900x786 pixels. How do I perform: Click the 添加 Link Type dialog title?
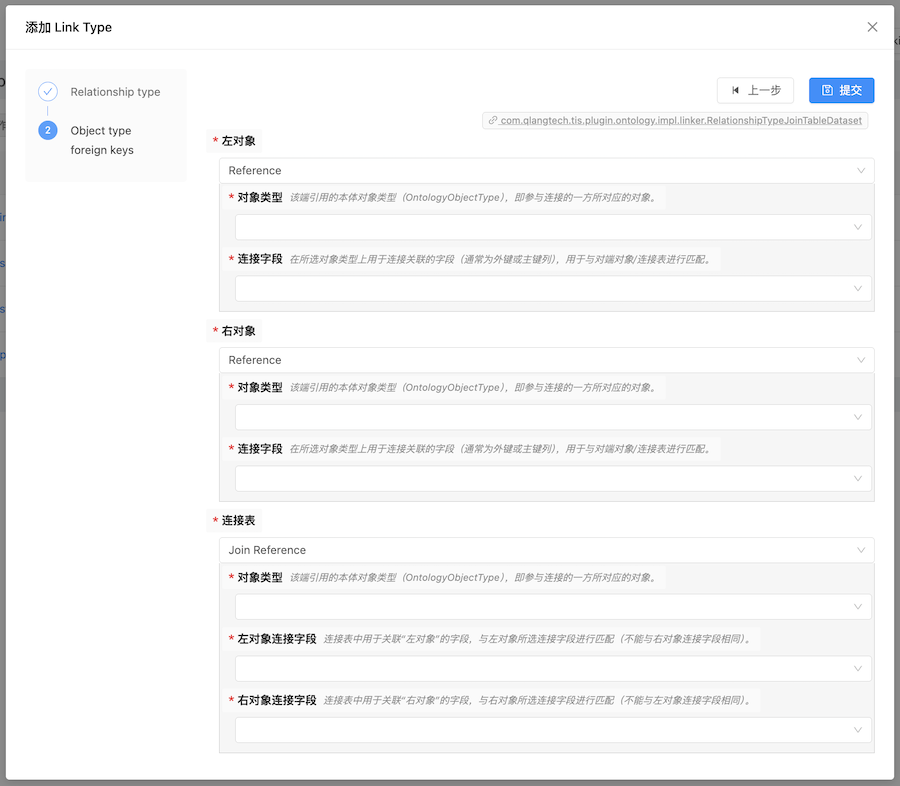point(68,28)
